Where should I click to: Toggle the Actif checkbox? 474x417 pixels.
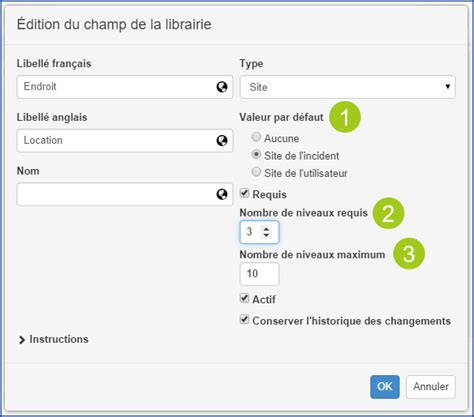coord(244,298)
